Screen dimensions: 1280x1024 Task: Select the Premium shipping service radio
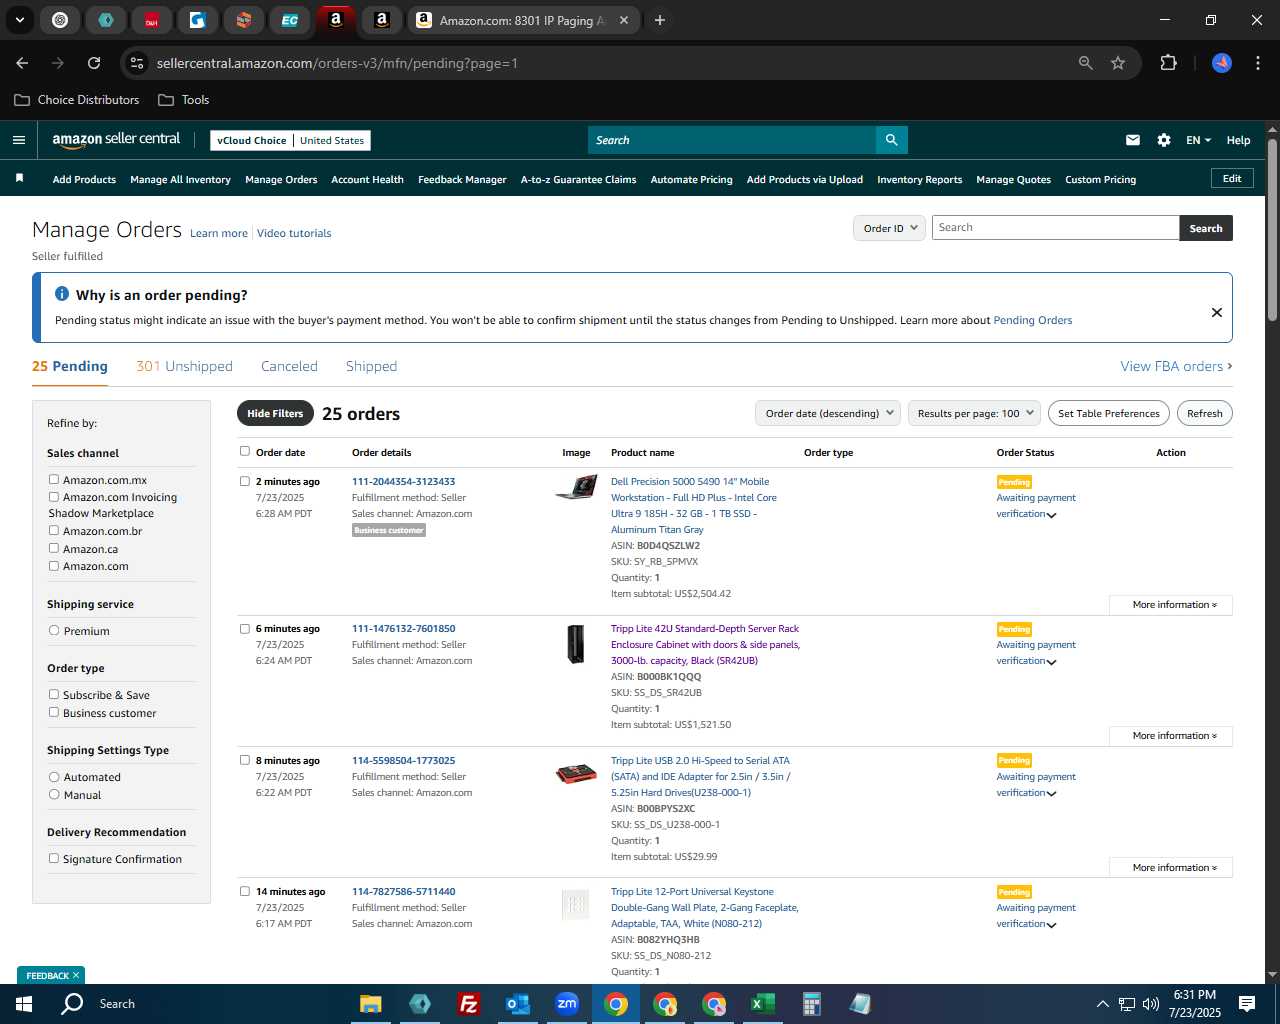pos(54,631)
